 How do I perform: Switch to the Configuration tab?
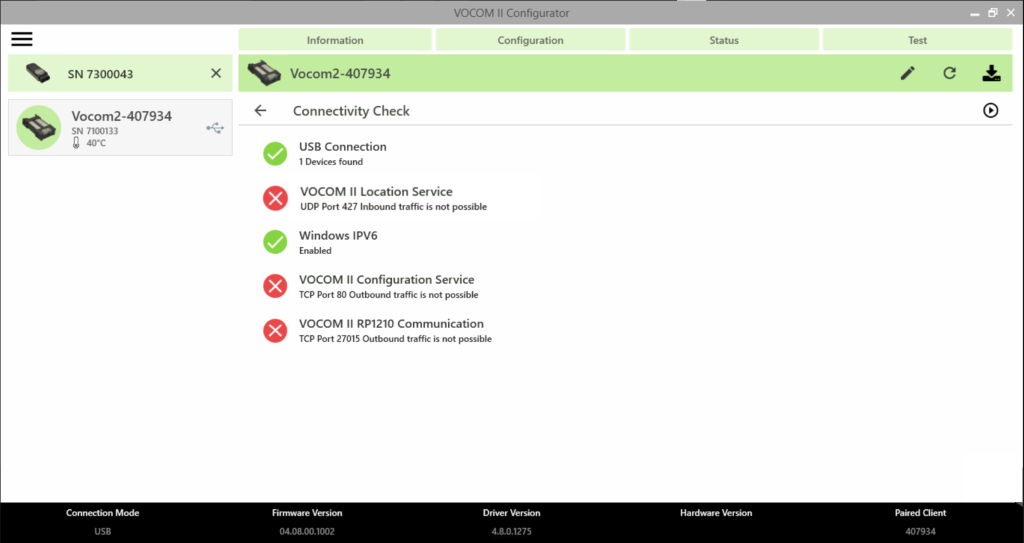(530, 40)
